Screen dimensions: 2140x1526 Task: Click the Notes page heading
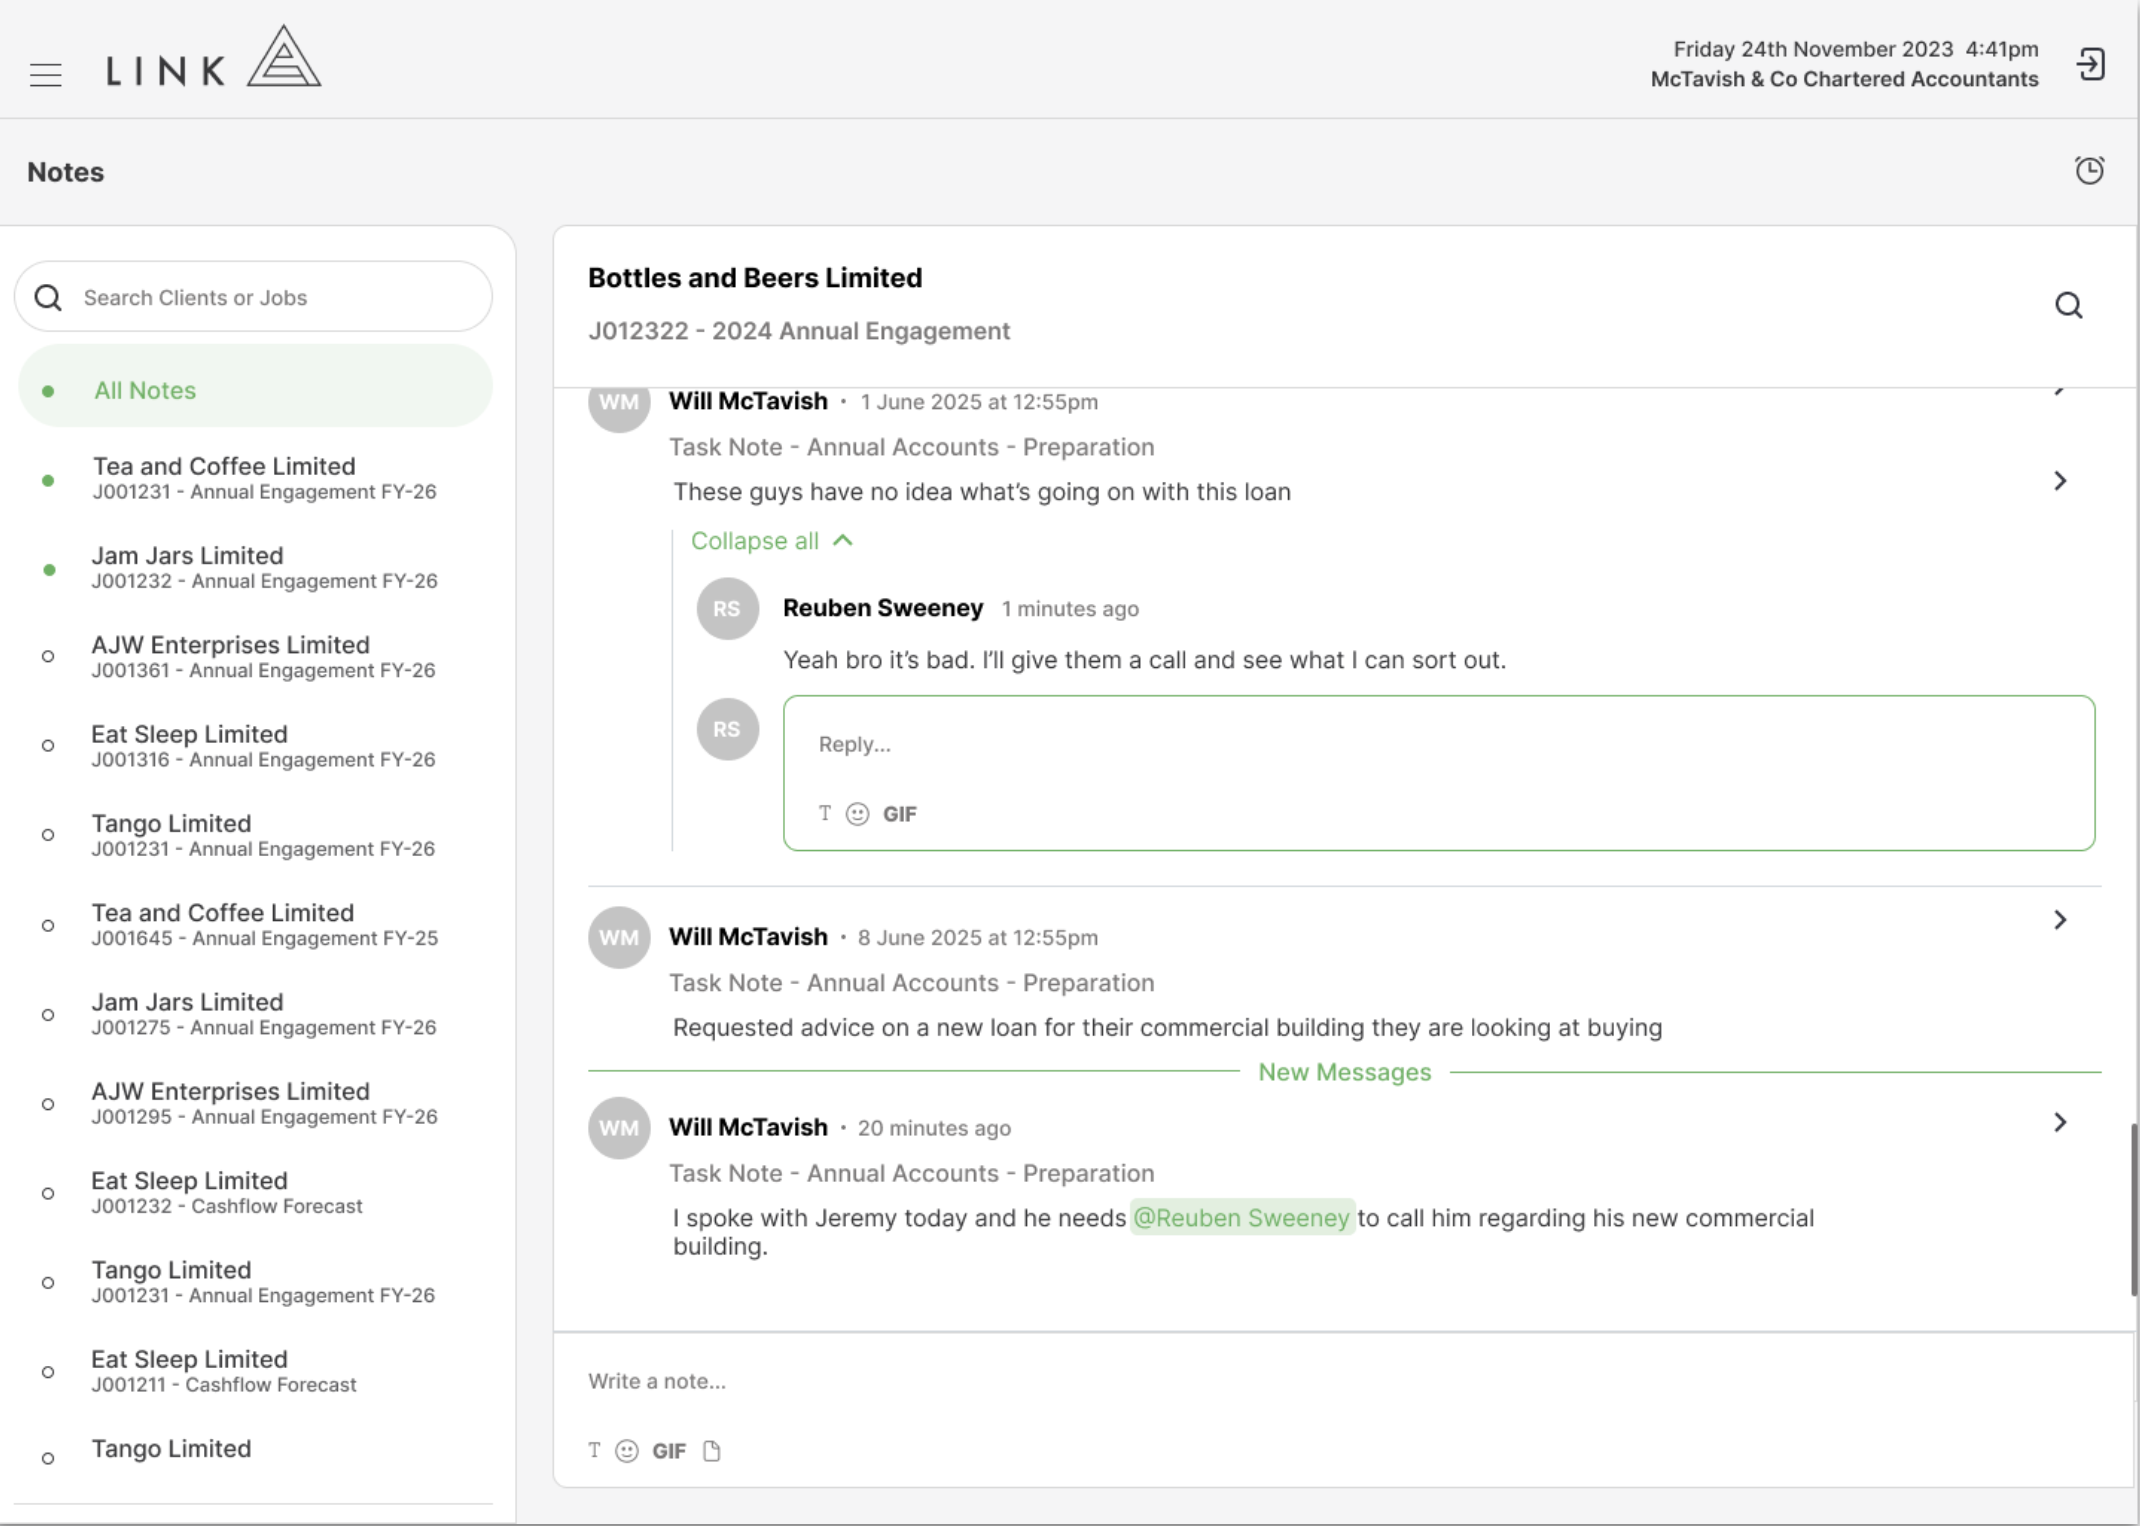(x=65, y=172)
